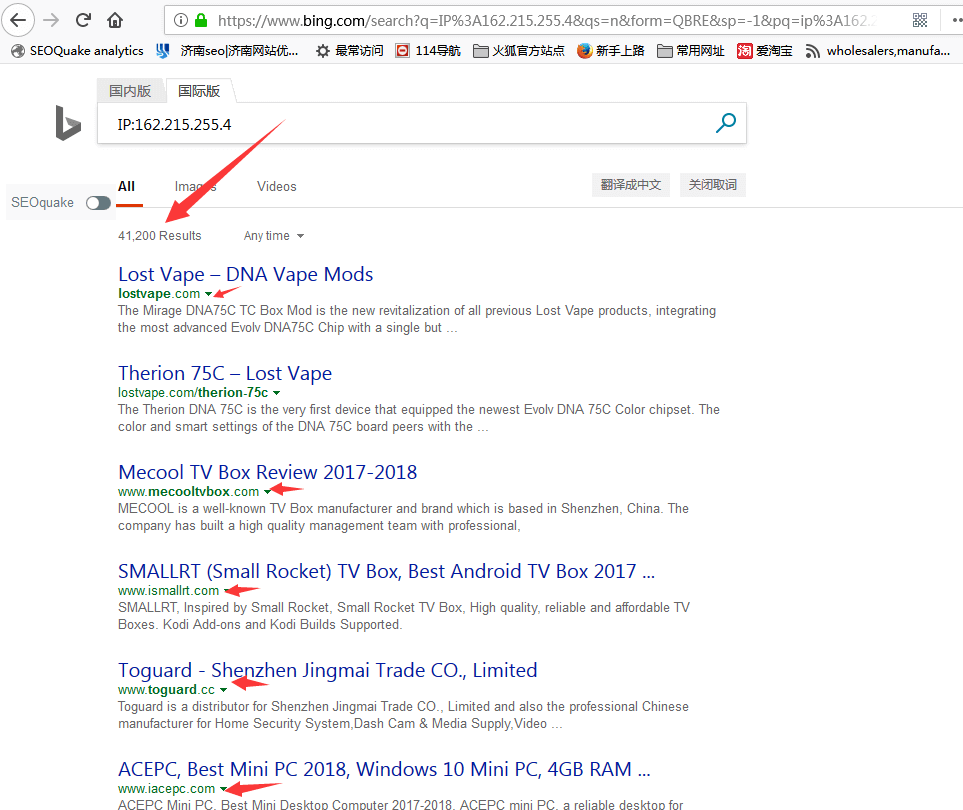Click the browser address bar URL
Image resolution: width=963 pixels, height=810 pixels.
[547, 20]
